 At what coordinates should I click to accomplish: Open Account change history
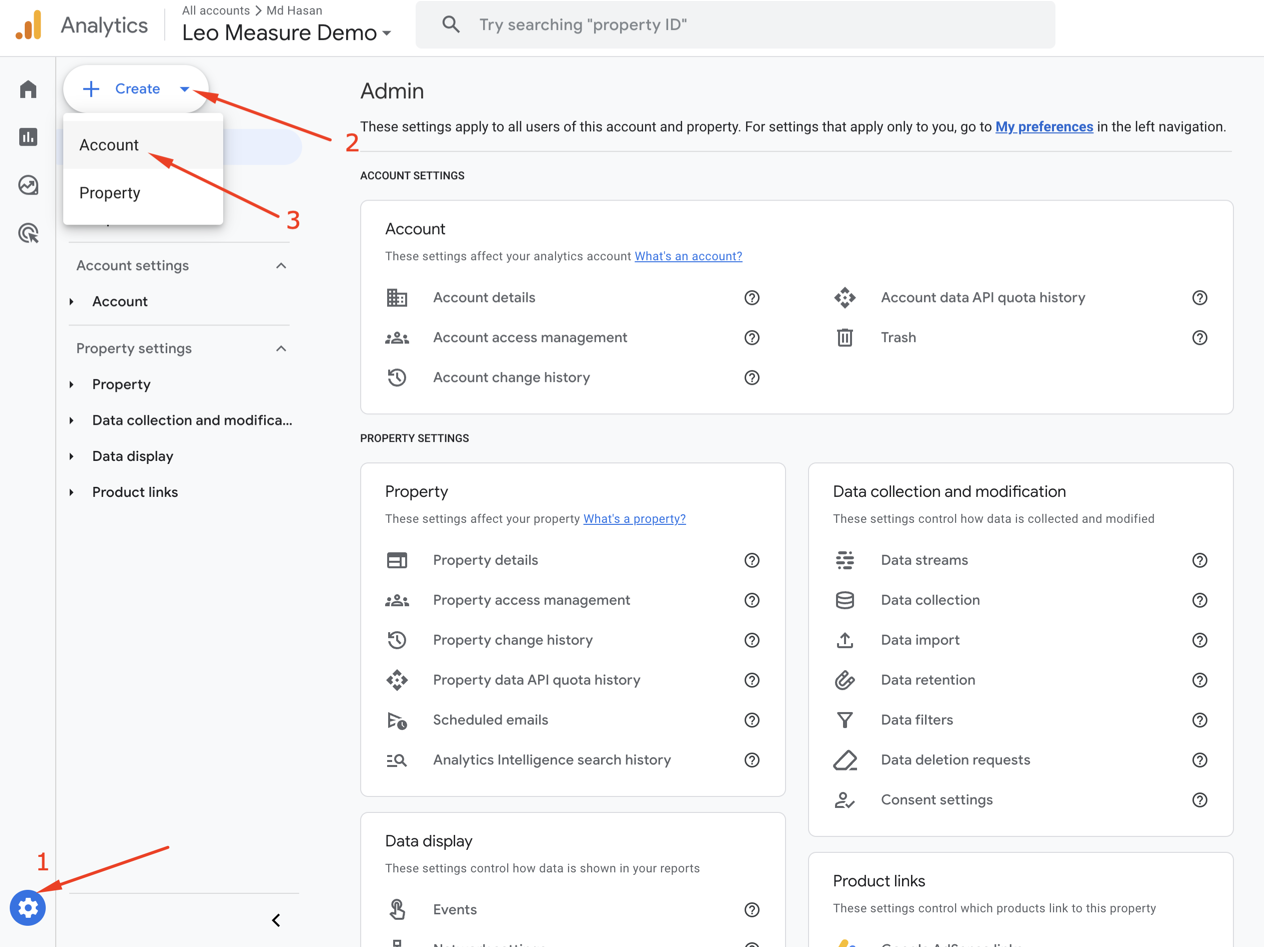511,378
